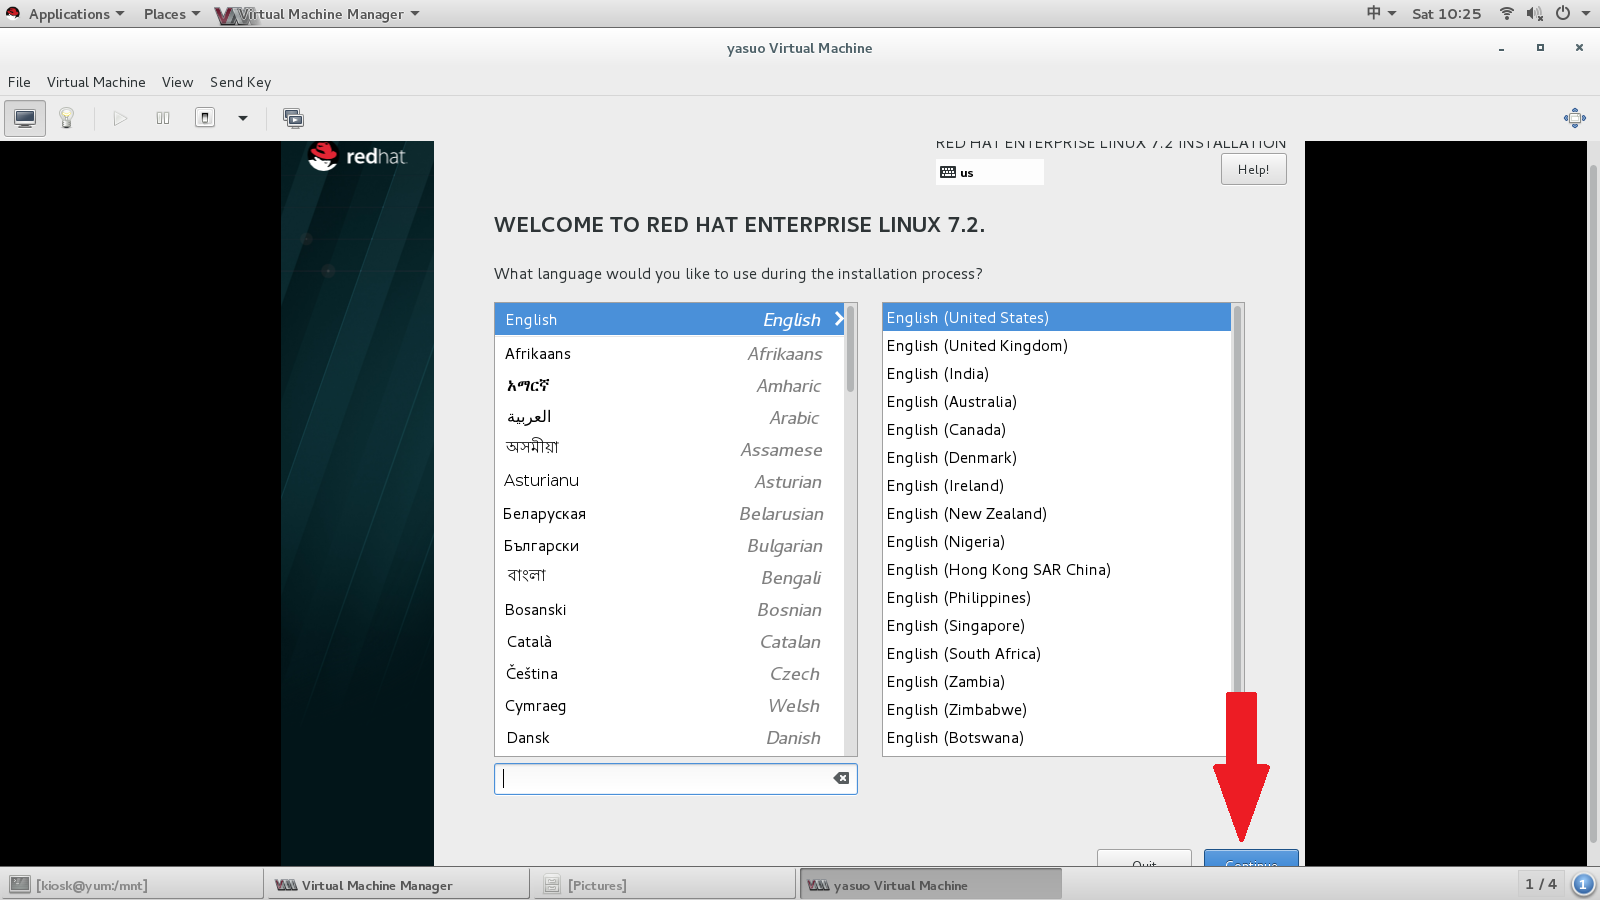Switch to kiosk@yum:/mnt terminal in taskbar
Image resolution: width=1600 pixels, height=900 pixels.
point(132,885)
